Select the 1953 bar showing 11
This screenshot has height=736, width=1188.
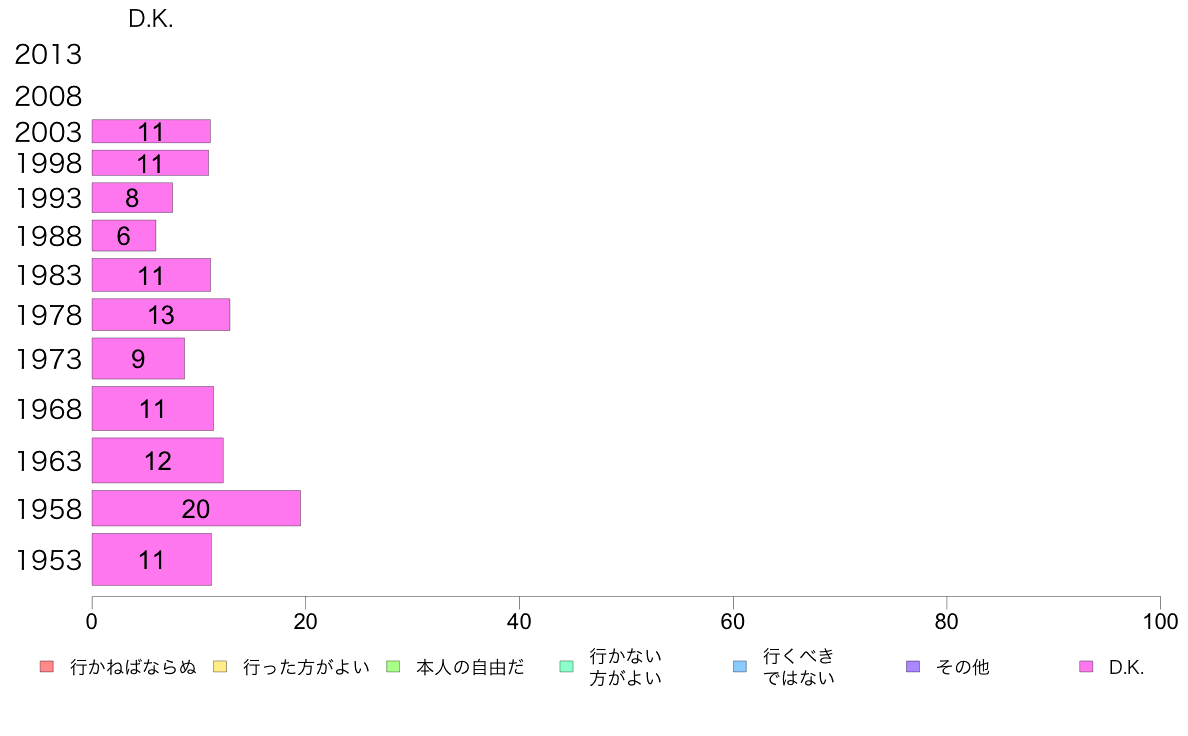pos(151,560)
